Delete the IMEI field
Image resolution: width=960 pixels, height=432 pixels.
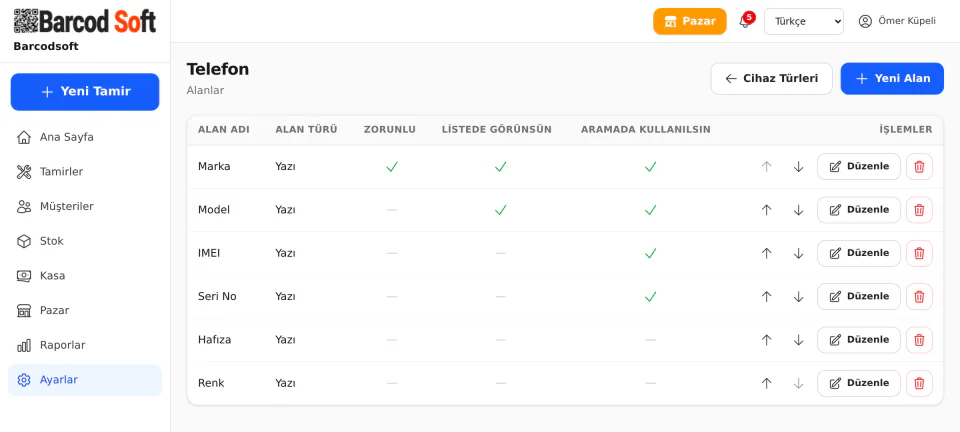[x=919, y=253]
